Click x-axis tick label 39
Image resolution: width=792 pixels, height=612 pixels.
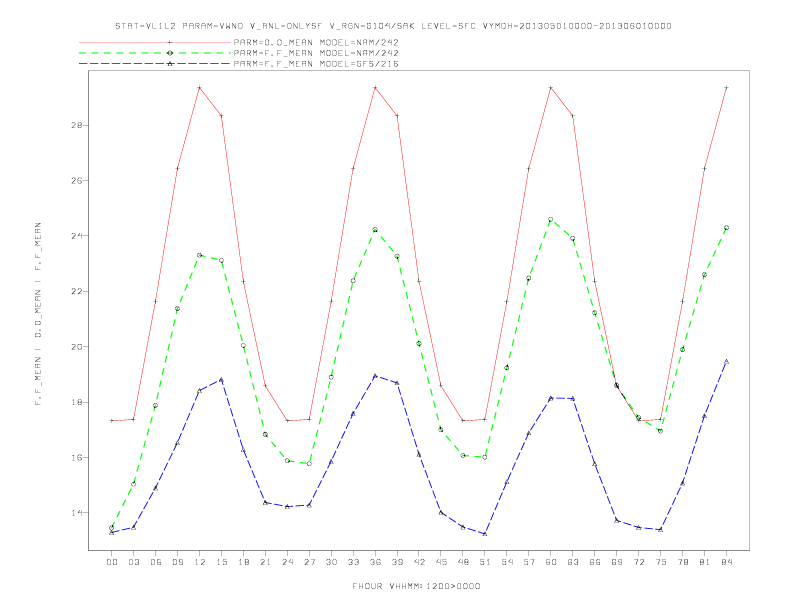397,562
